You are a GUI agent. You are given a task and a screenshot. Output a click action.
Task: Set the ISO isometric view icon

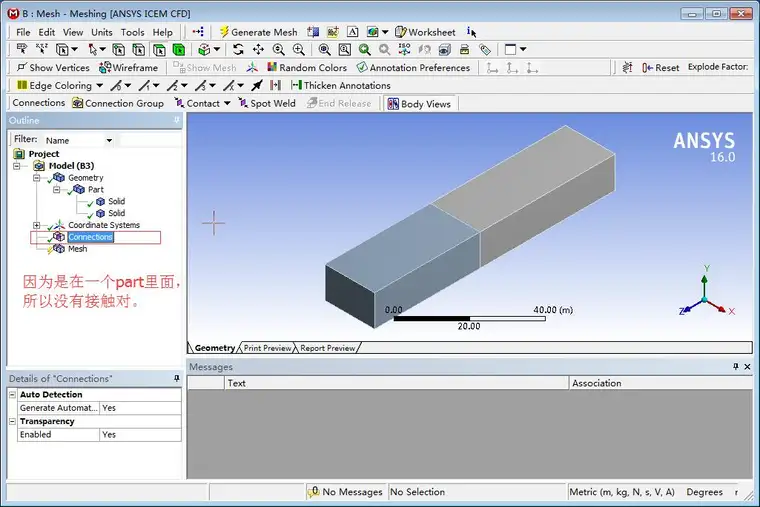(x=404, y=49)
